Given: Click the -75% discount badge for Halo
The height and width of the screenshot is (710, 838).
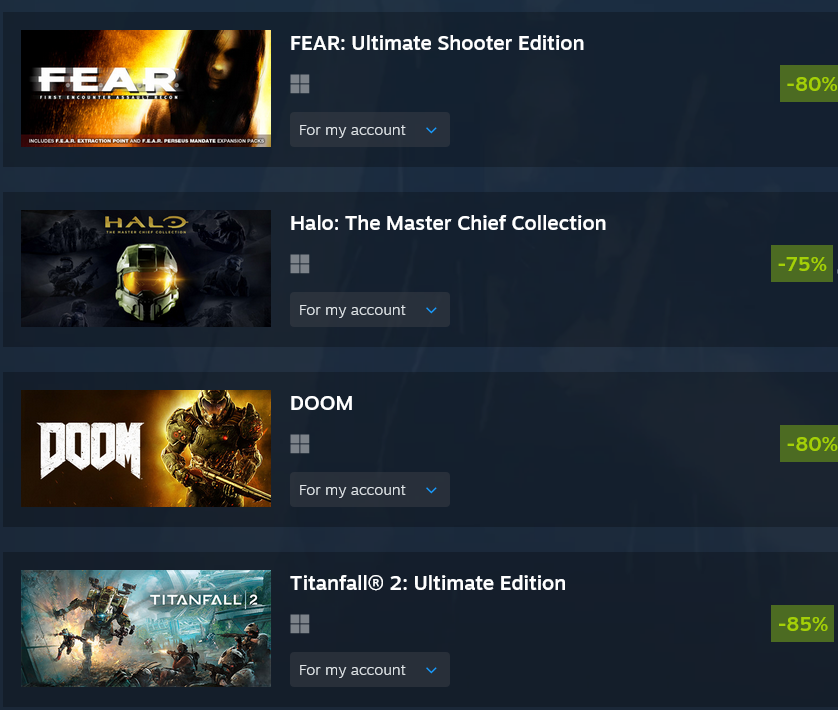Looking at the screenshot, I should [802, 264].
